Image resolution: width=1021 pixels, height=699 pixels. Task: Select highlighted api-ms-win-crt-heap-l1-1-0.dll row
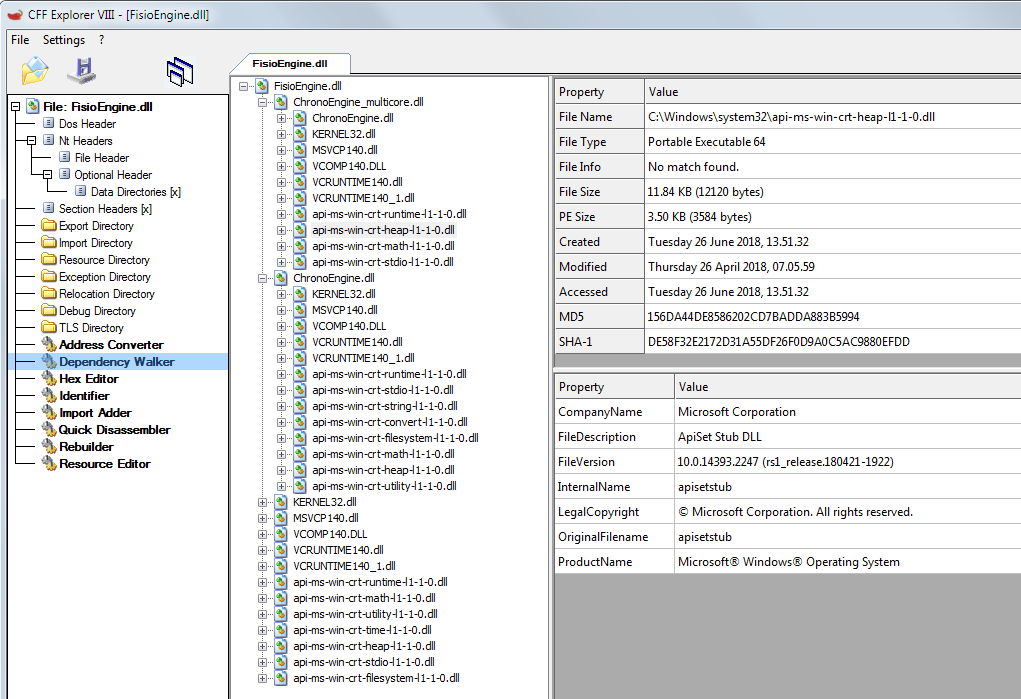383,230
